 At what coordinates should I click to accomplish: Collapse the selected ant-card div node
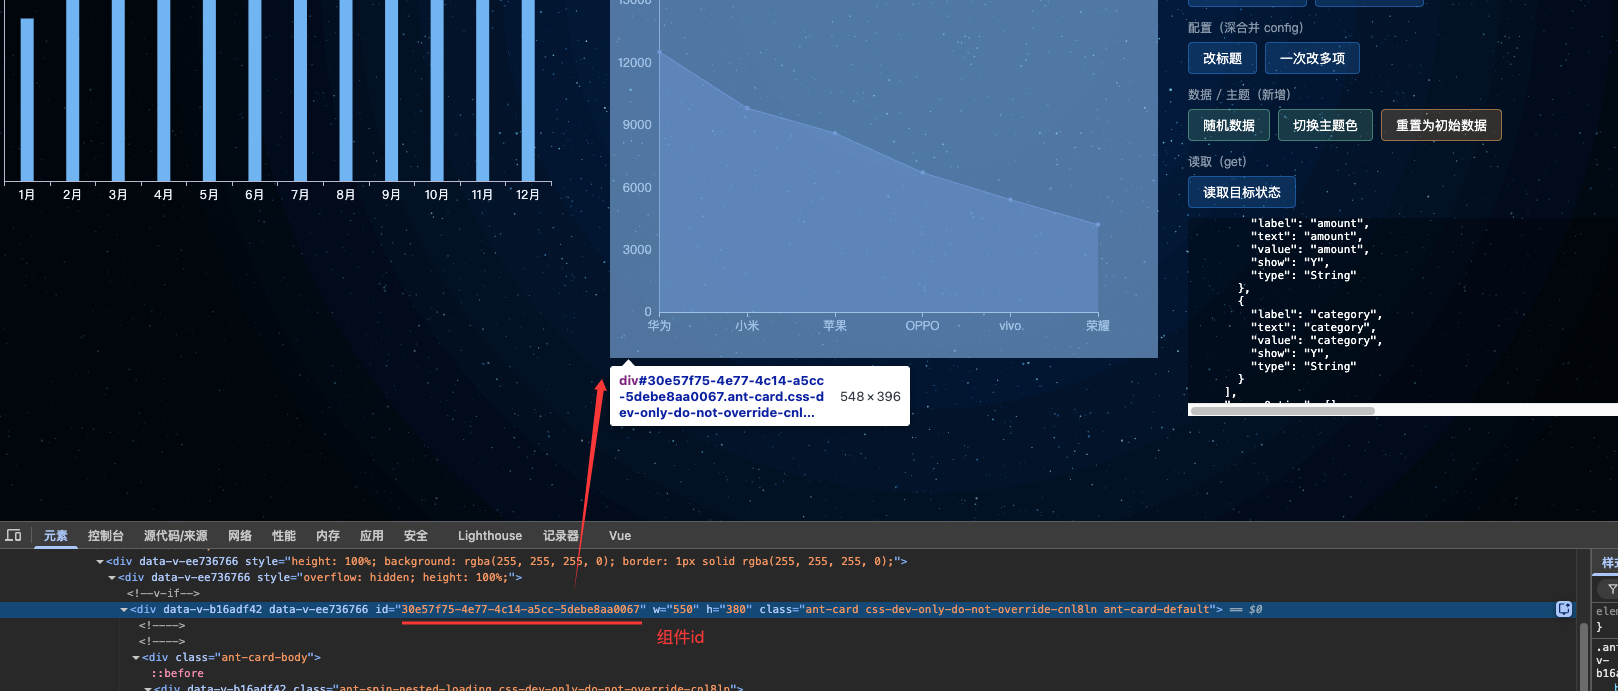click(x=124, y=610)
